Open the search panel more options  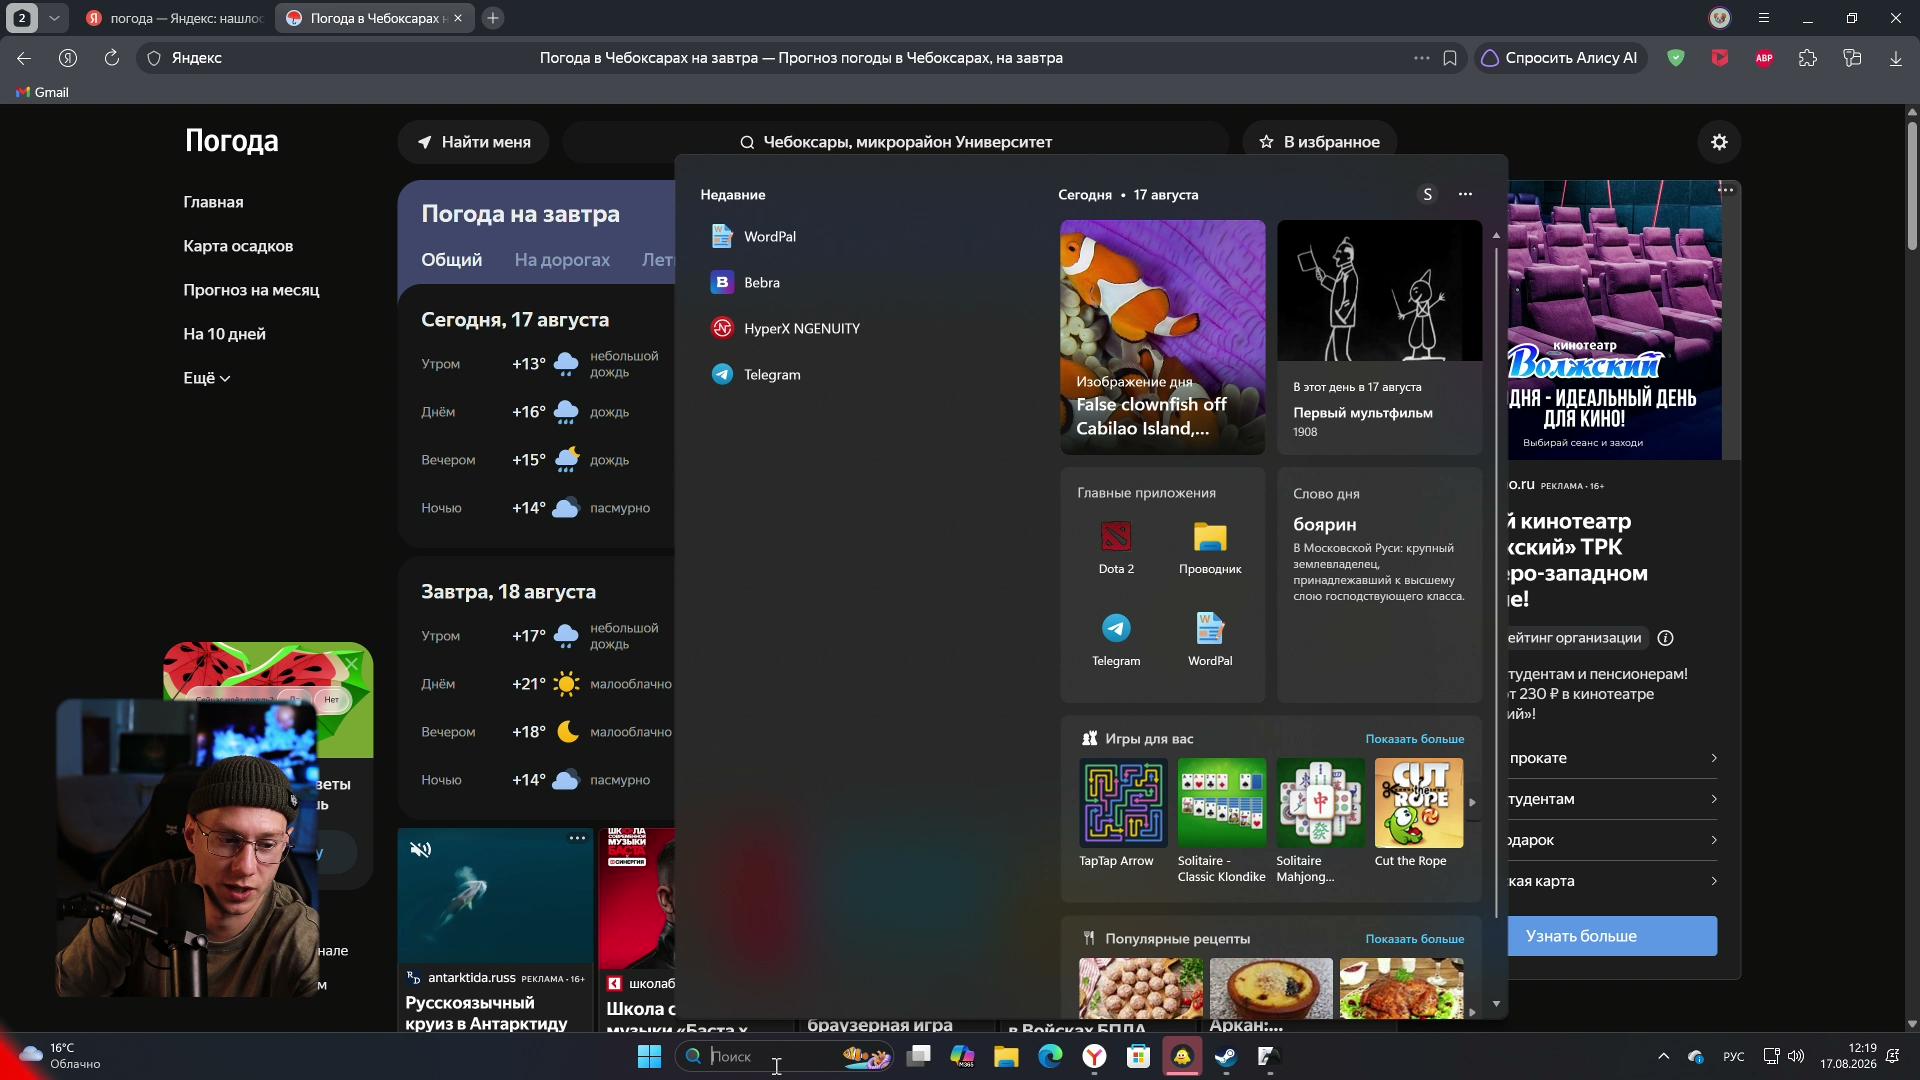[x=1465, y=194]
